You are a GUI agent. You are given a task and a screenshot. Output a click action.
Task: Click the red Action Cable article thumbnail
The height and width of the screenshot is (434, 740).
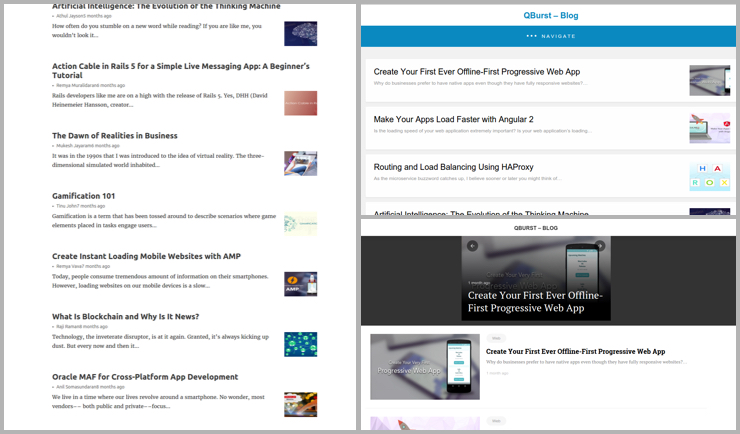click(x=301, y=103)
